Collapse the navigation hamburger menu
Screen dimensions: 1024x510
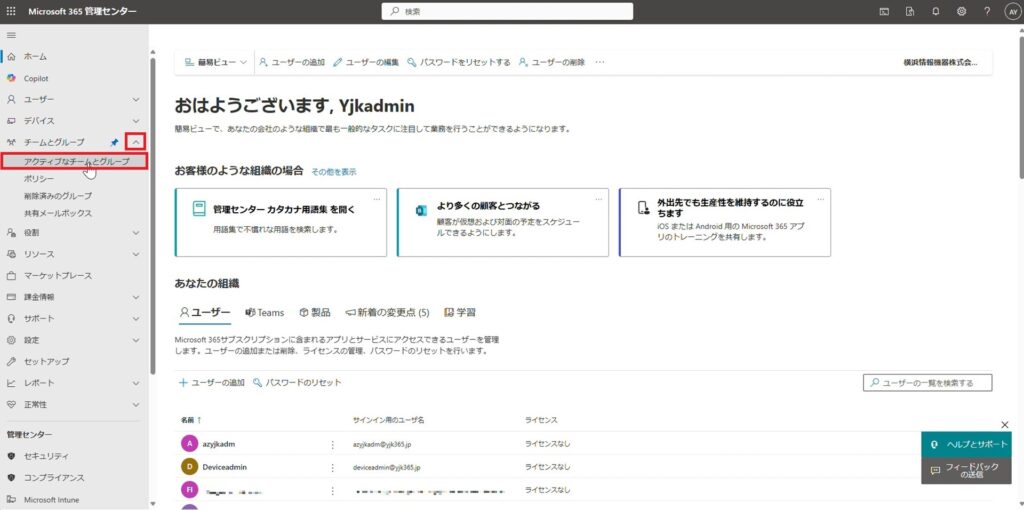11,35
